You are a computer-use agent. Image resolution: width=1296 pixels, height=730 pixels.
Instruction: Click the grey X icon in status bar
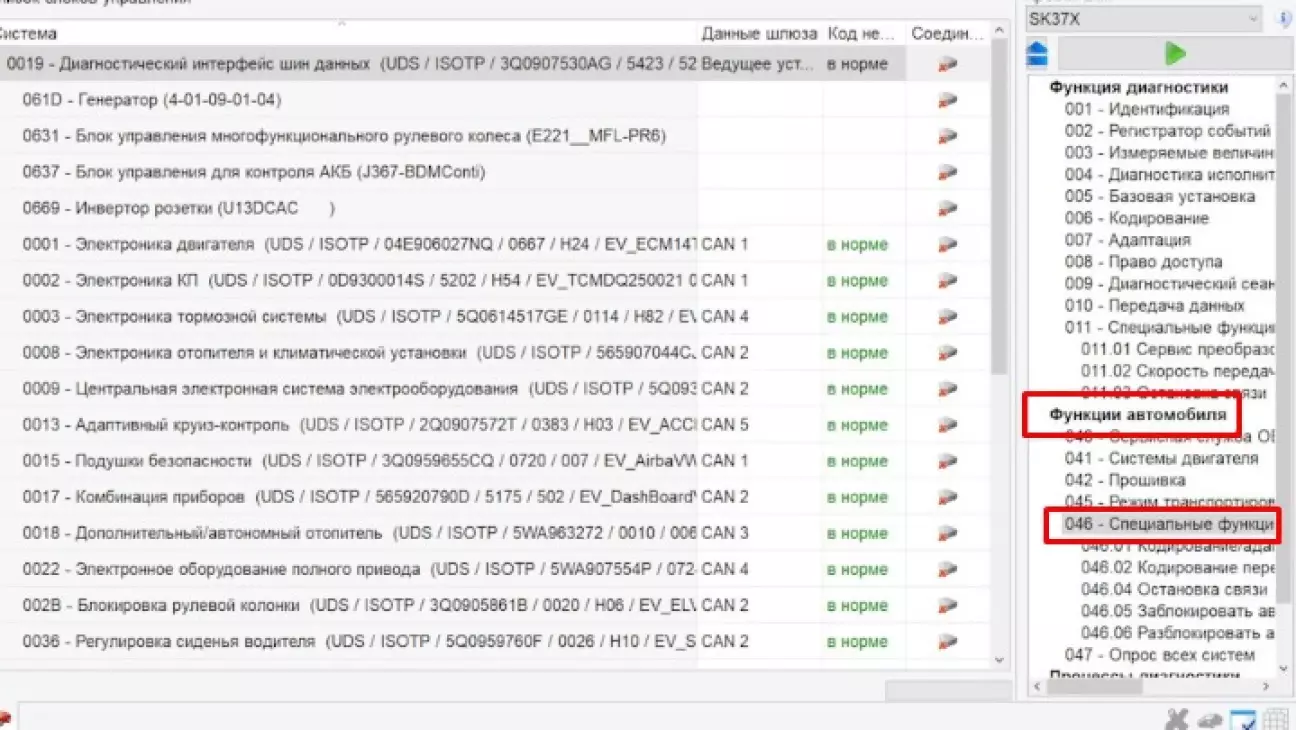tap(1177, 719)
